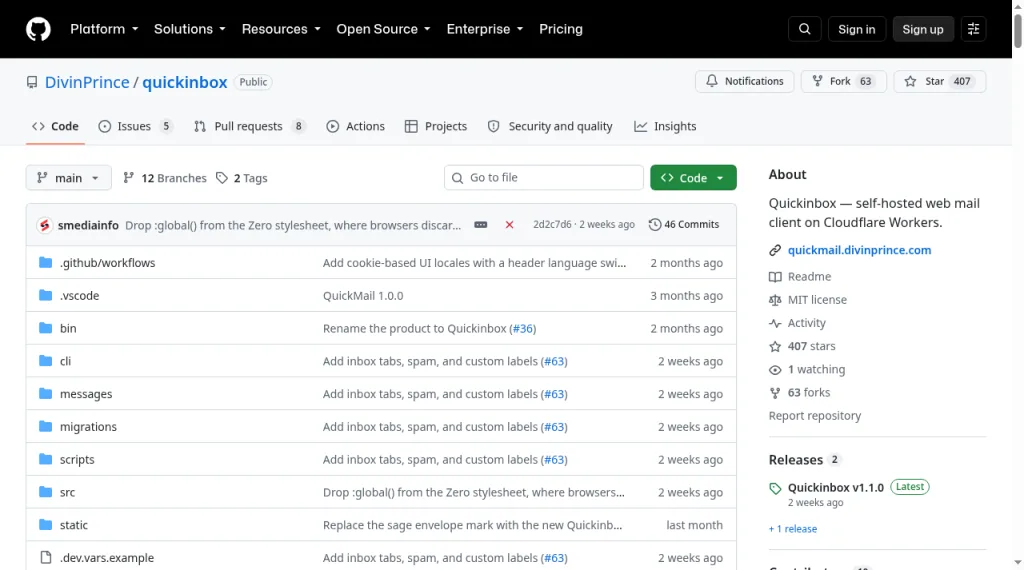
Task: Click the eye icon beside 1 watching
Action: 775,370
